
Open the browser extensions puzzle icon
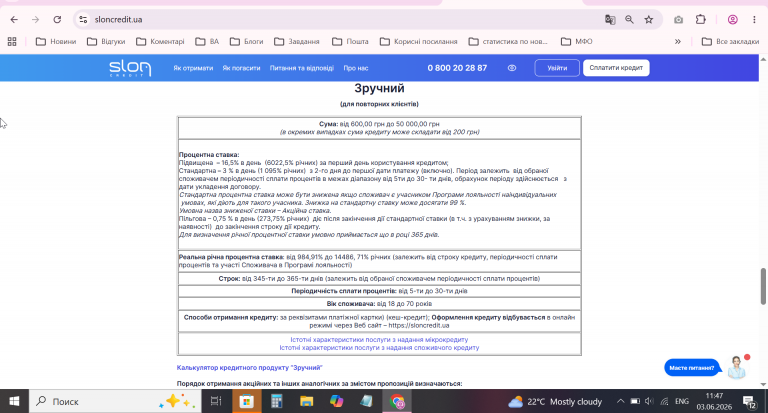[x=701, y=20]
